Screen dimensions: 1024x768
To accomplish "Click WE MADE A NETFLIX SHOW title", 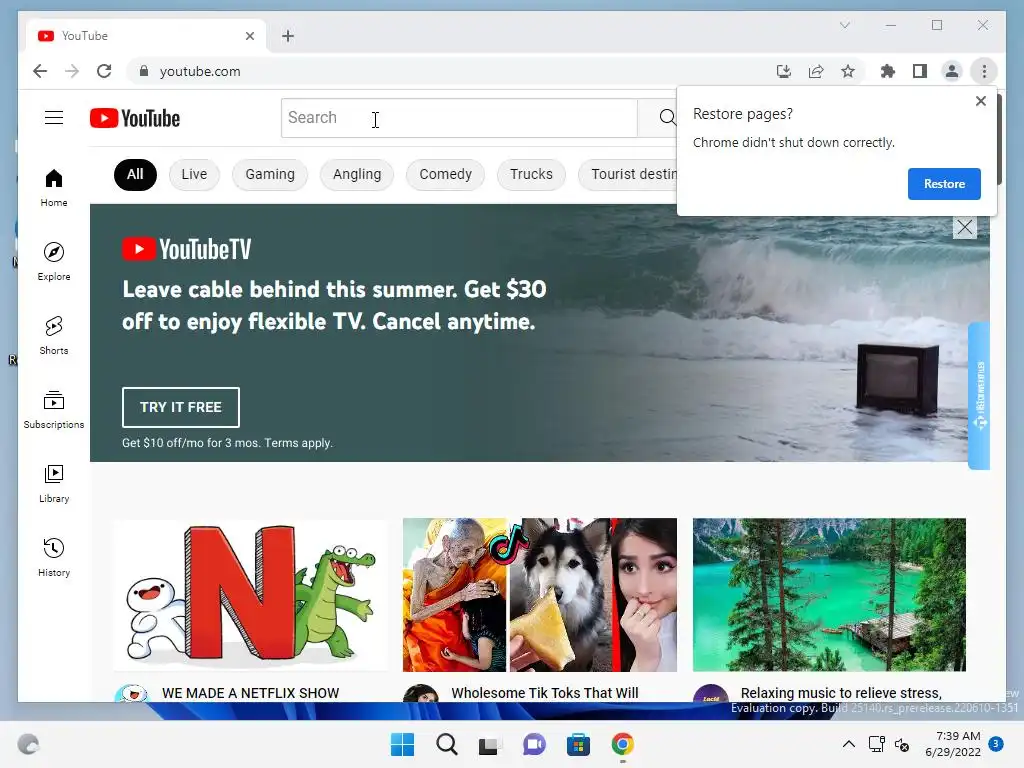I will coord(251,693).
